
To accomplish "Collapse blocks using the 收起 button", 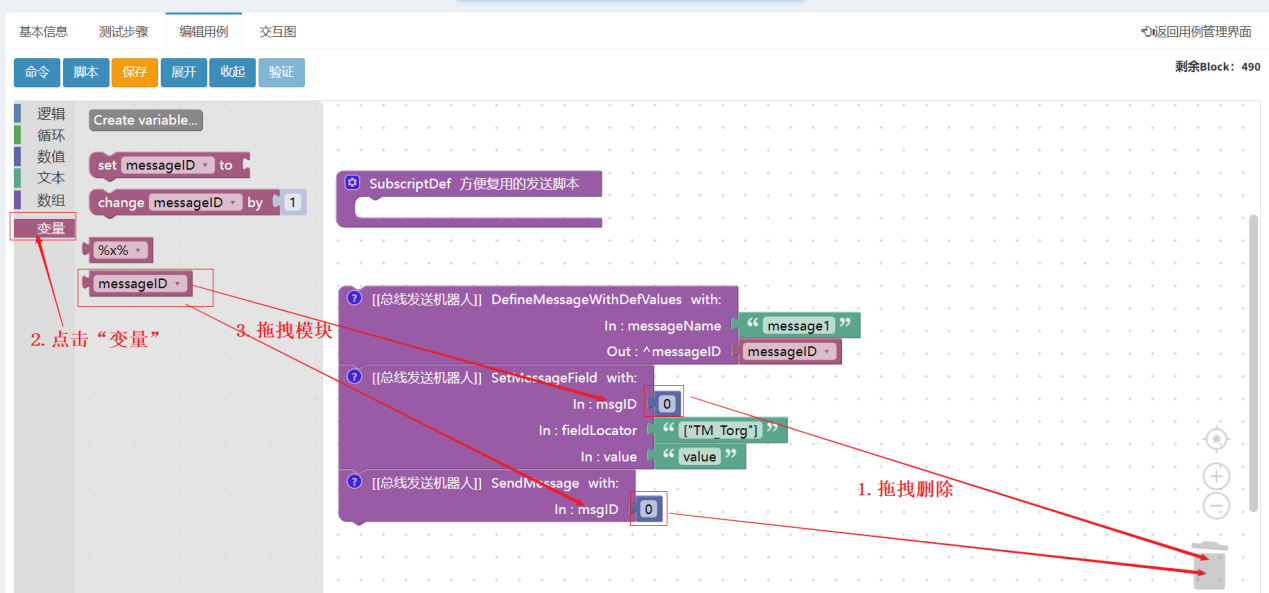I will tap(233, 72).
